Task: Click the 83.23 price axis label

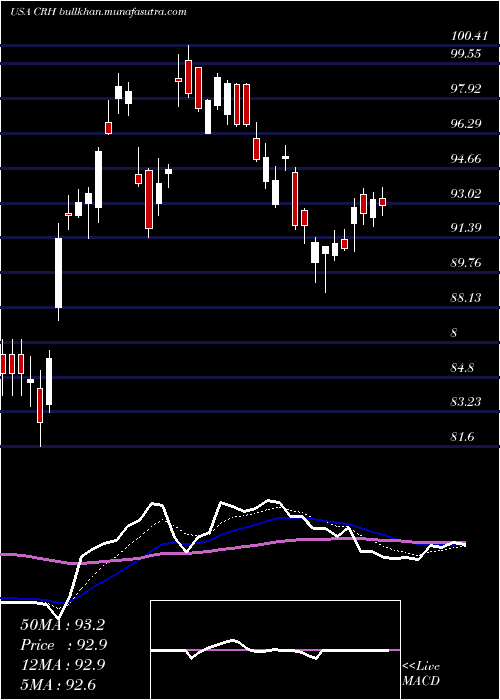Action: [467, 402]
